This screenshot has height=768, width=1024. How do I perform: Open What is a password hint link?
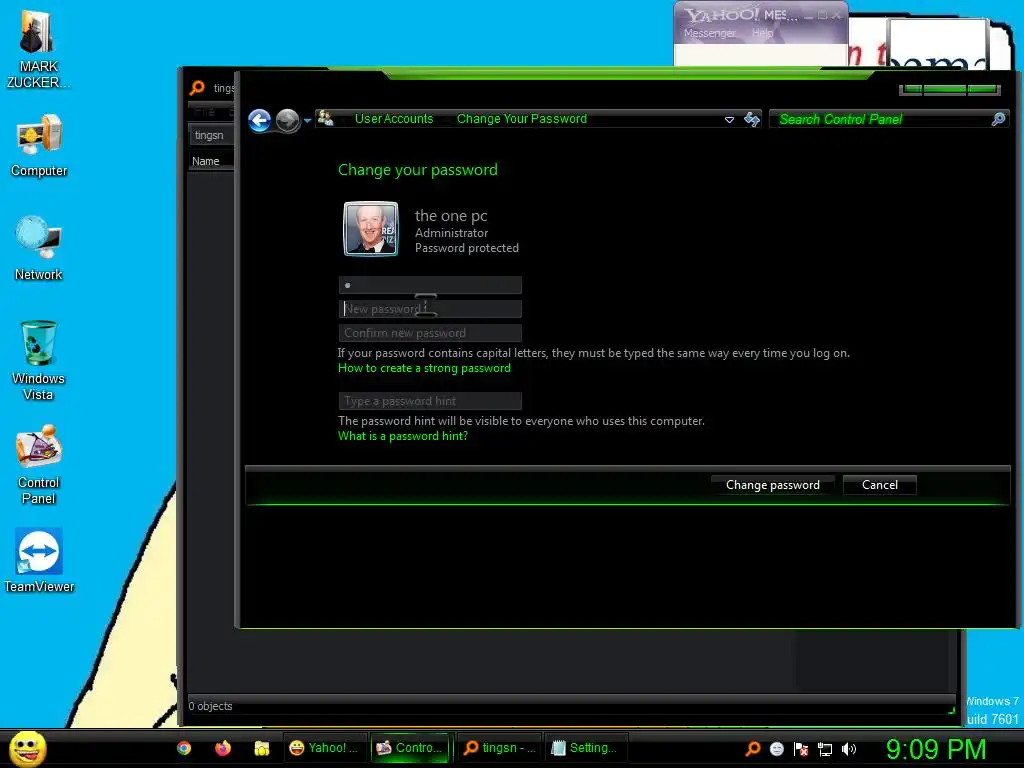tap(403, 436)
